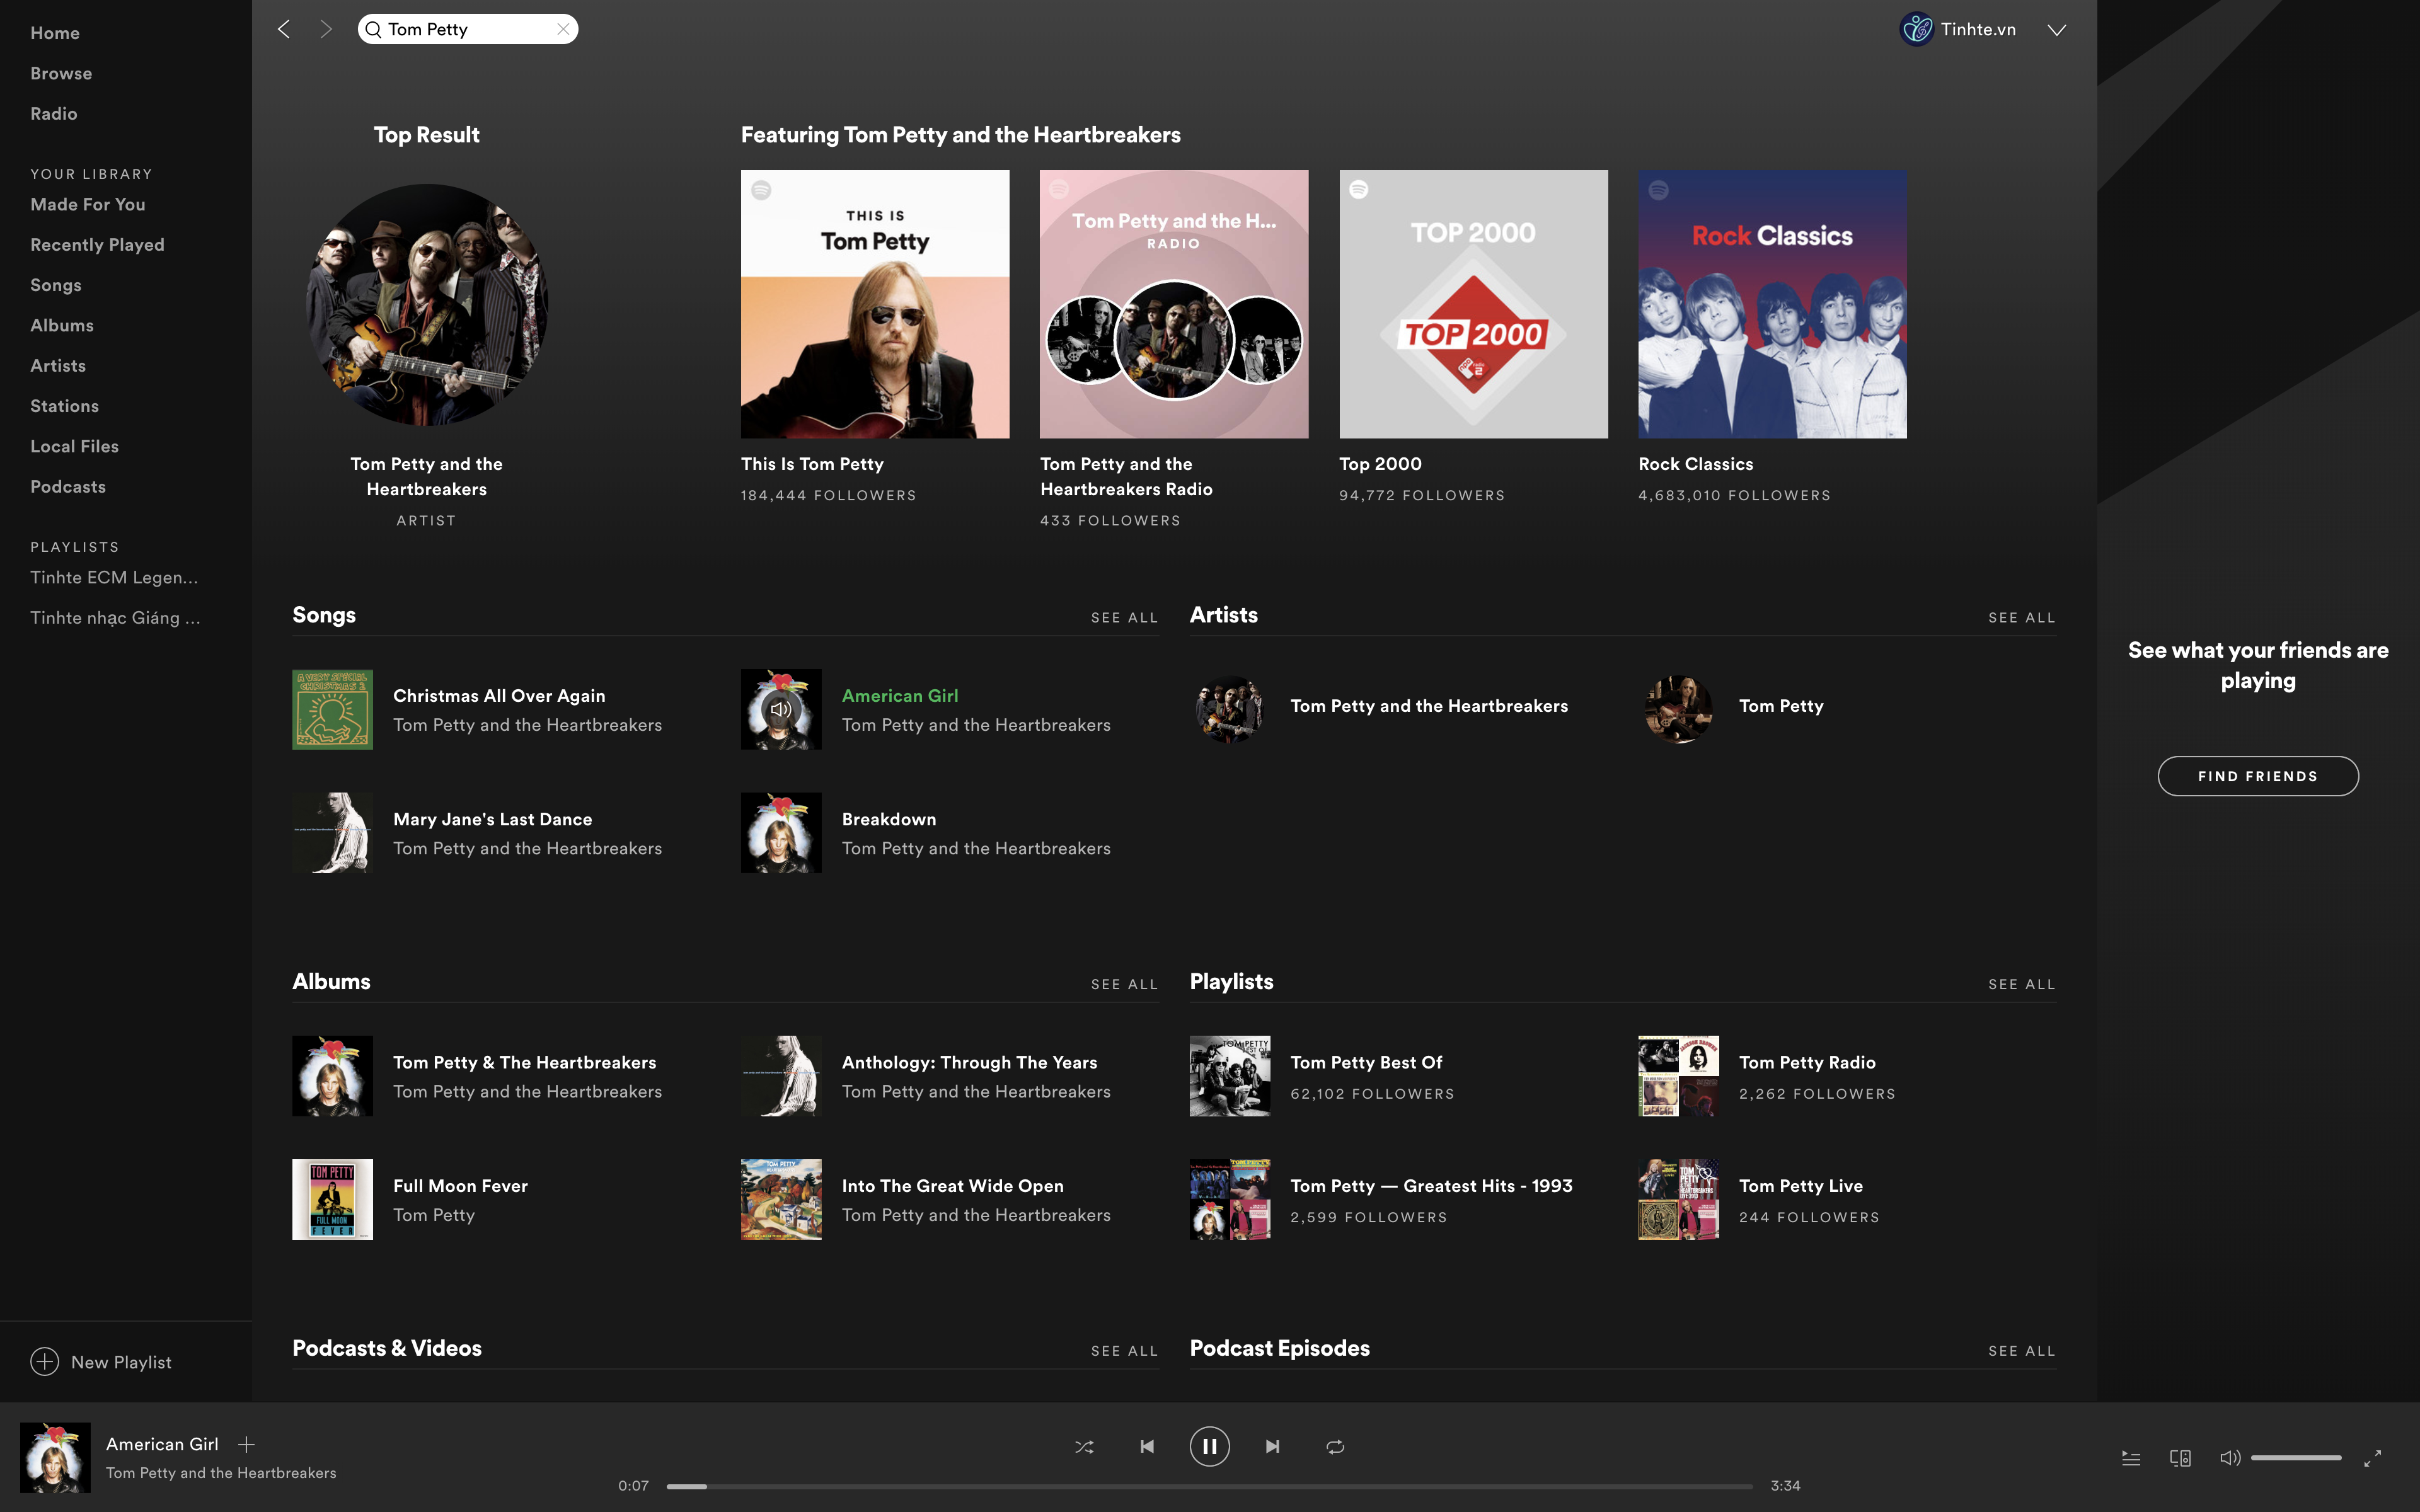
Task: Click the search magnifier icon
Action: 373,29
